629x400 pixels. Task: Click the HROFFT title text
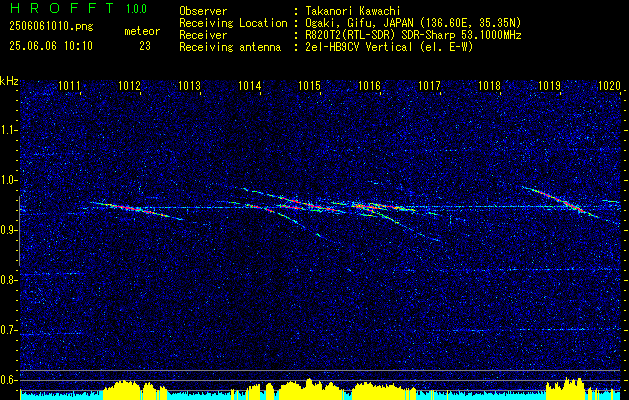click(x=62, y=8)
